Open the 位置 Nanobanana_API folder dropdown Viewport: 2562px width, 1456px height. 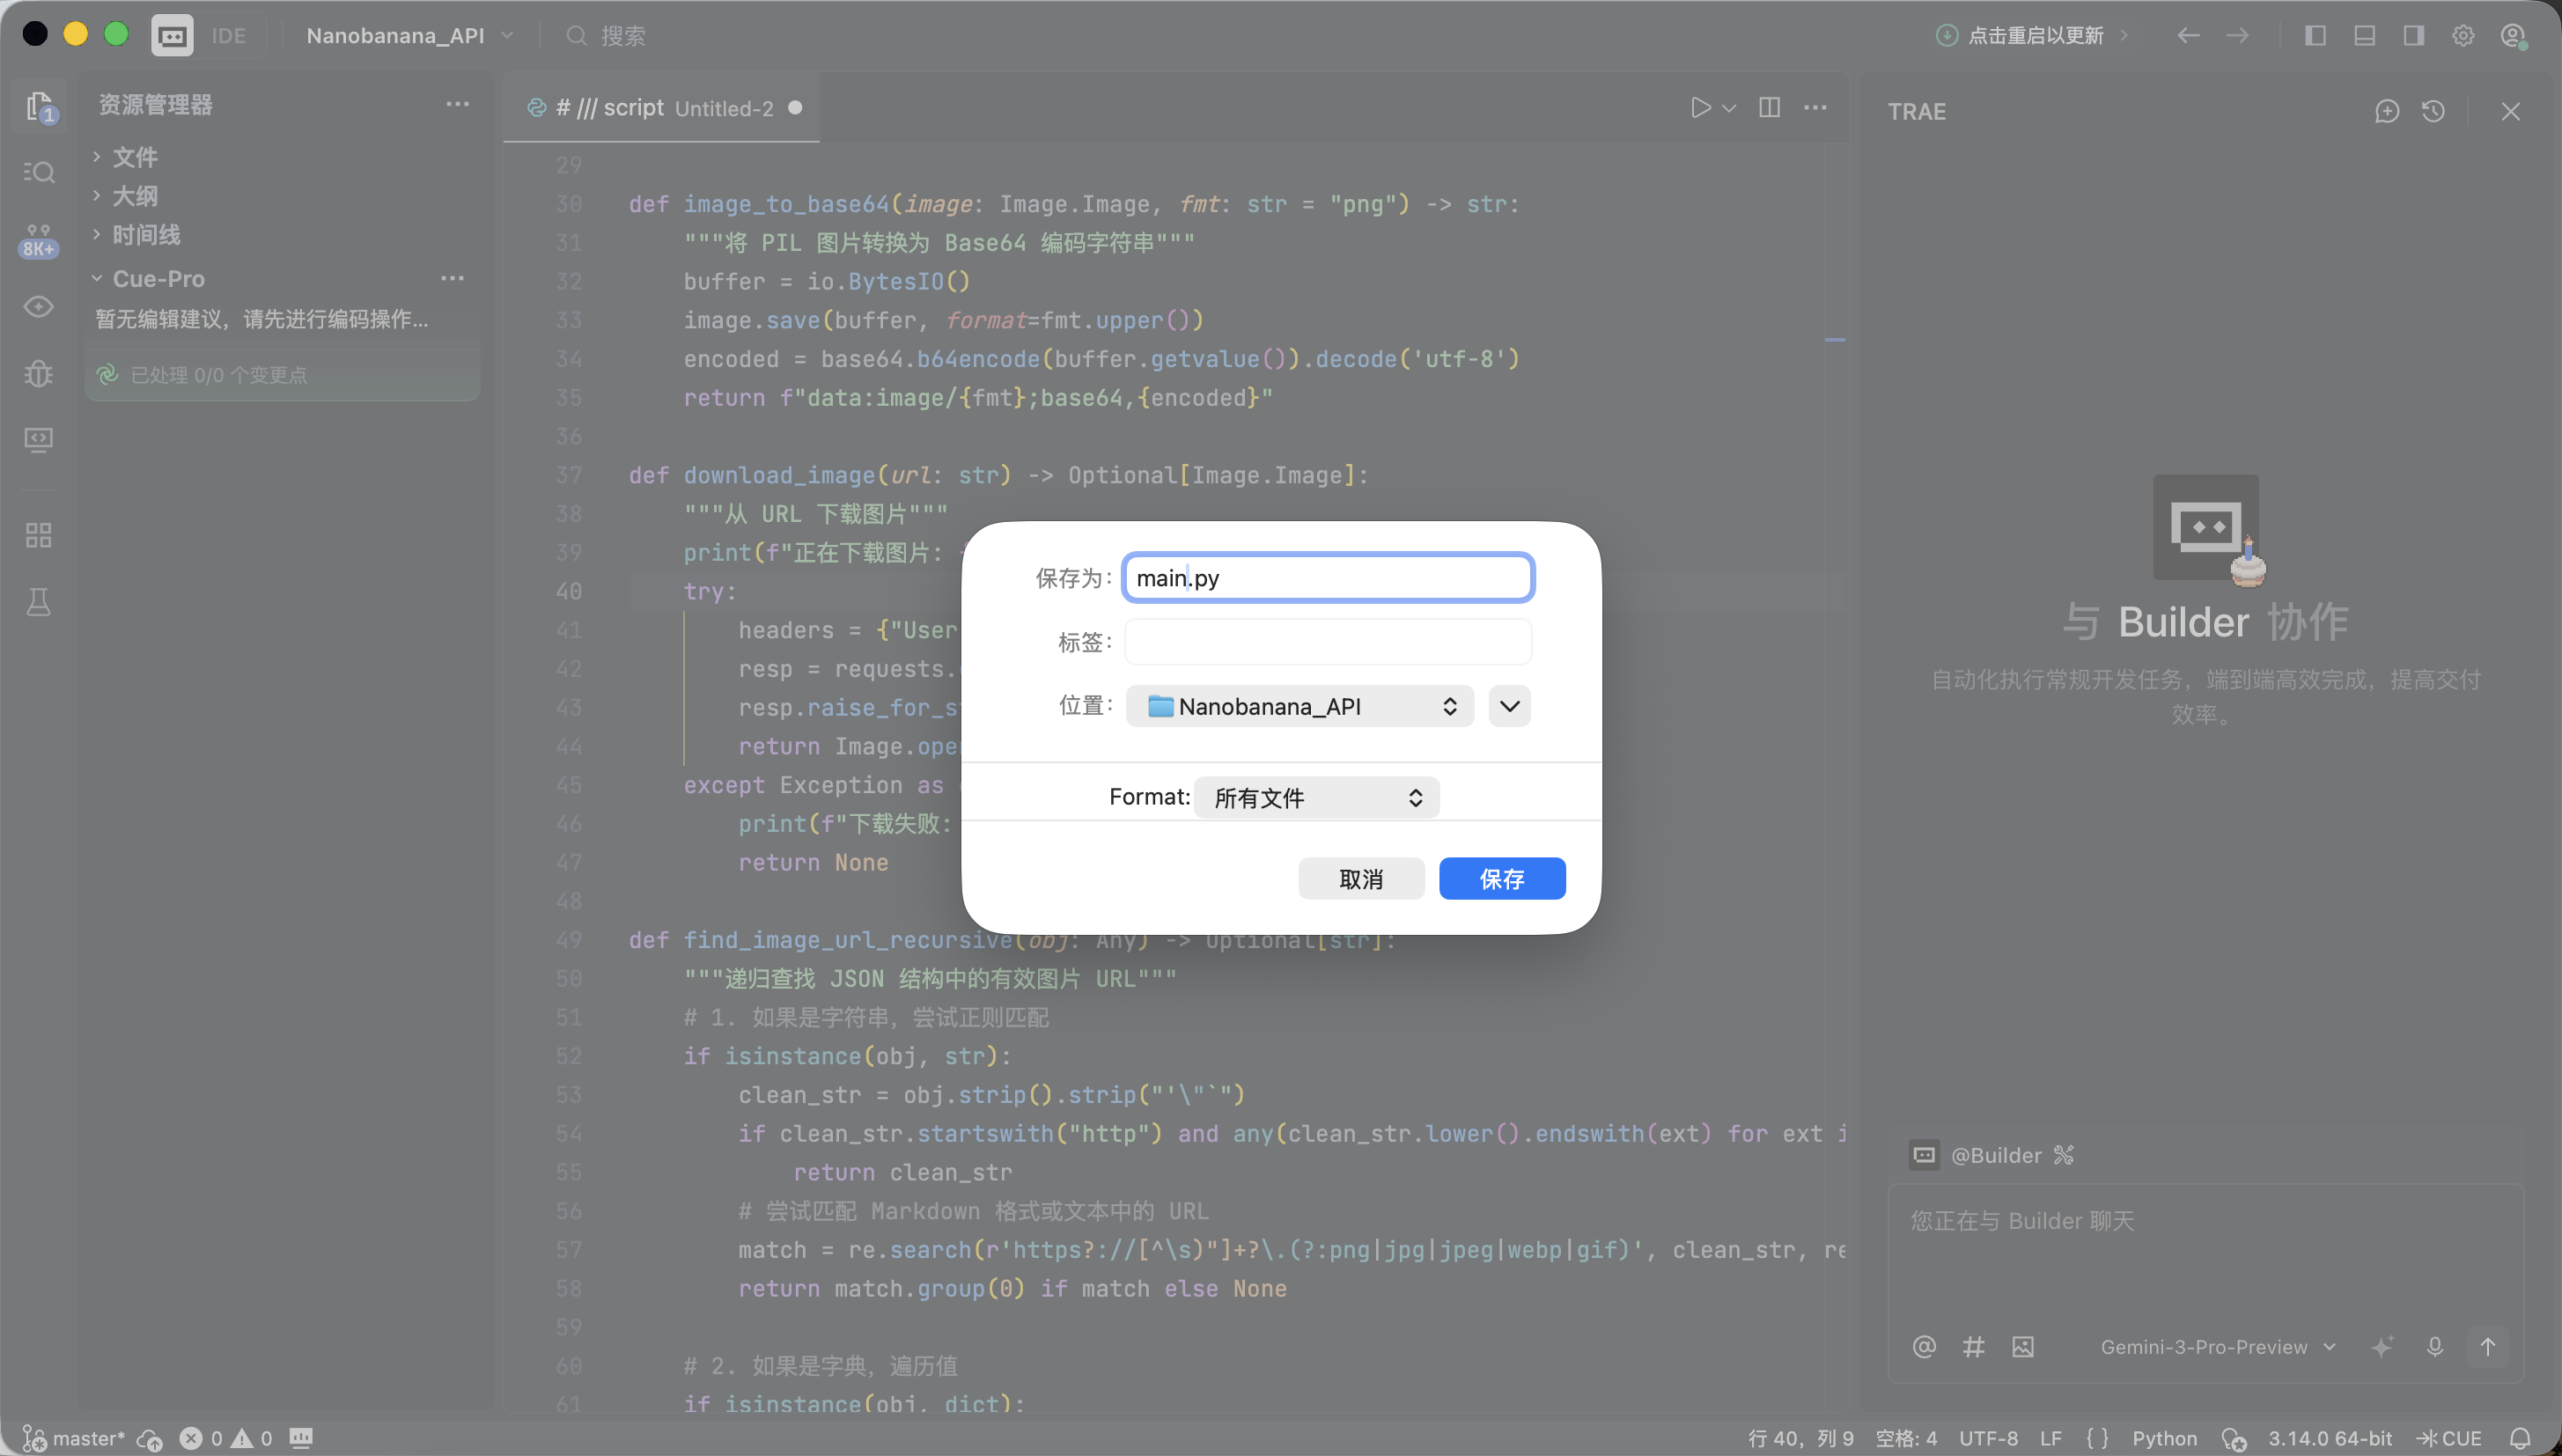(x=1299, y=706)
